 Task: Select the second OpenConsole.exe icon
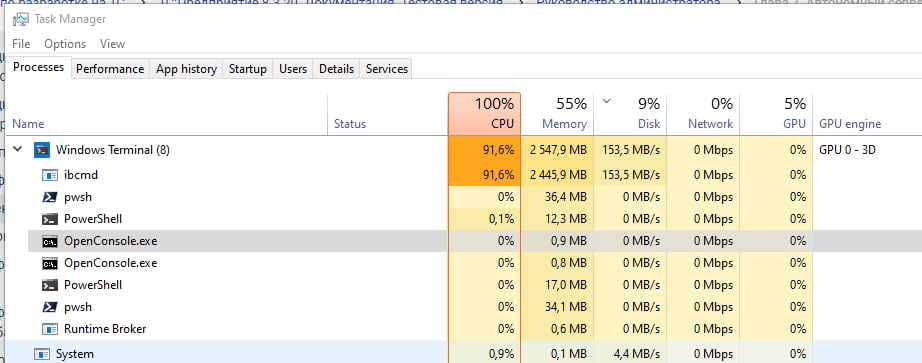tap(50, 263)
